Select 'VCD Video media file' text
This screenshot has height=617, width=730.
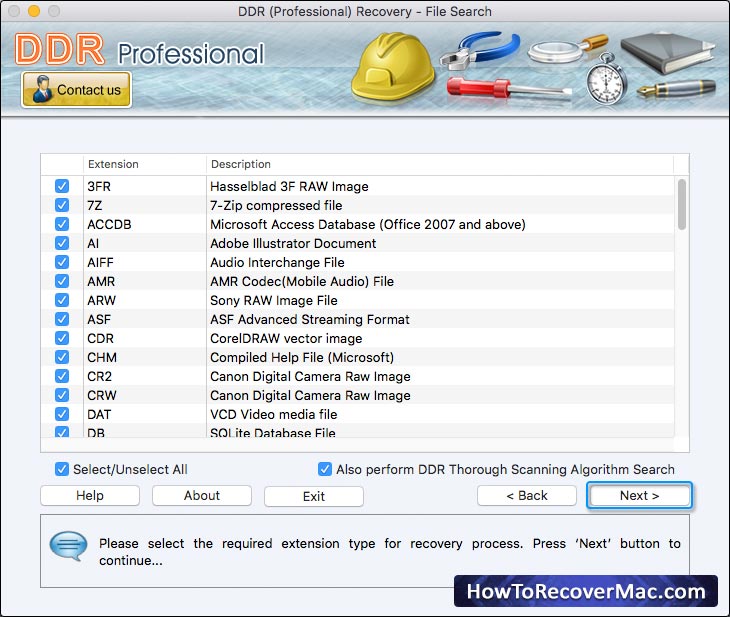(x=273, y=414)
